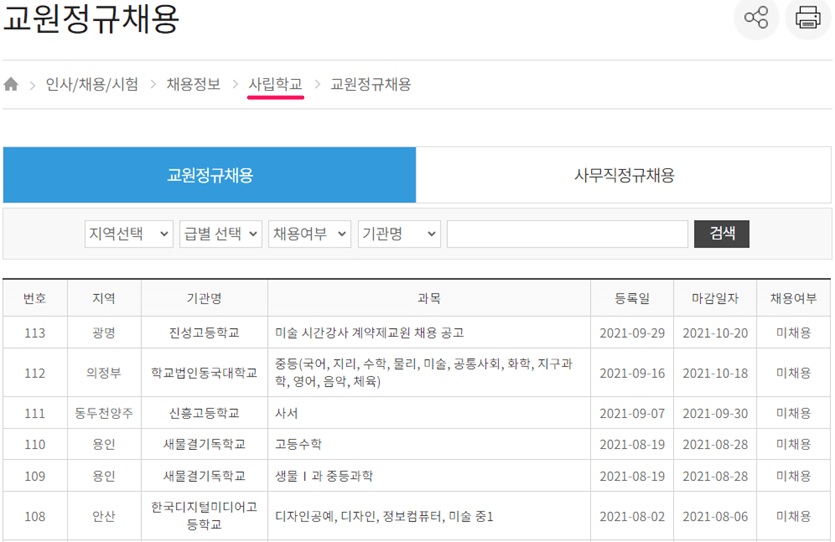Click 지역 column header
835x542 pixels.
104,298
